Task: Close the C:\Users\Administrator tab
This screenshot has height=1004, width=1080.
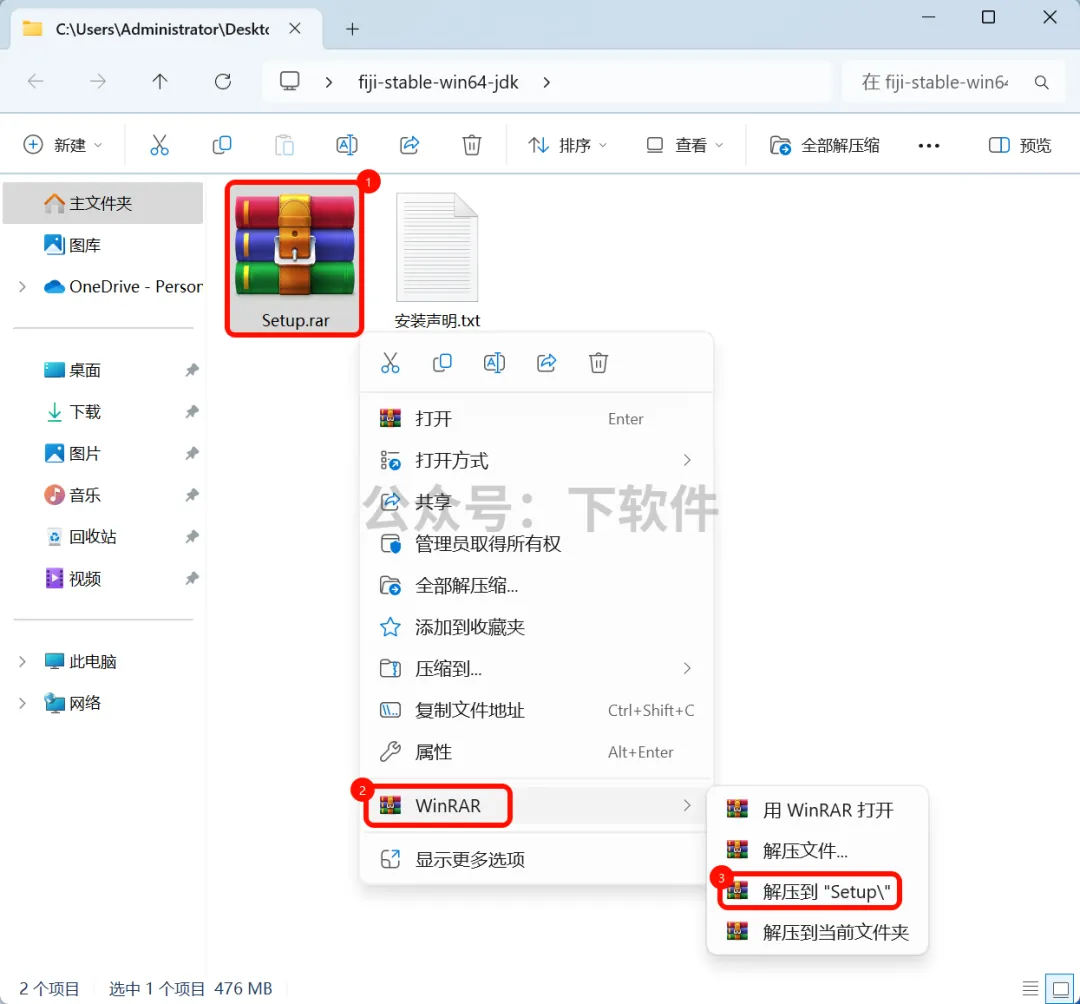Action: point(295,29)
